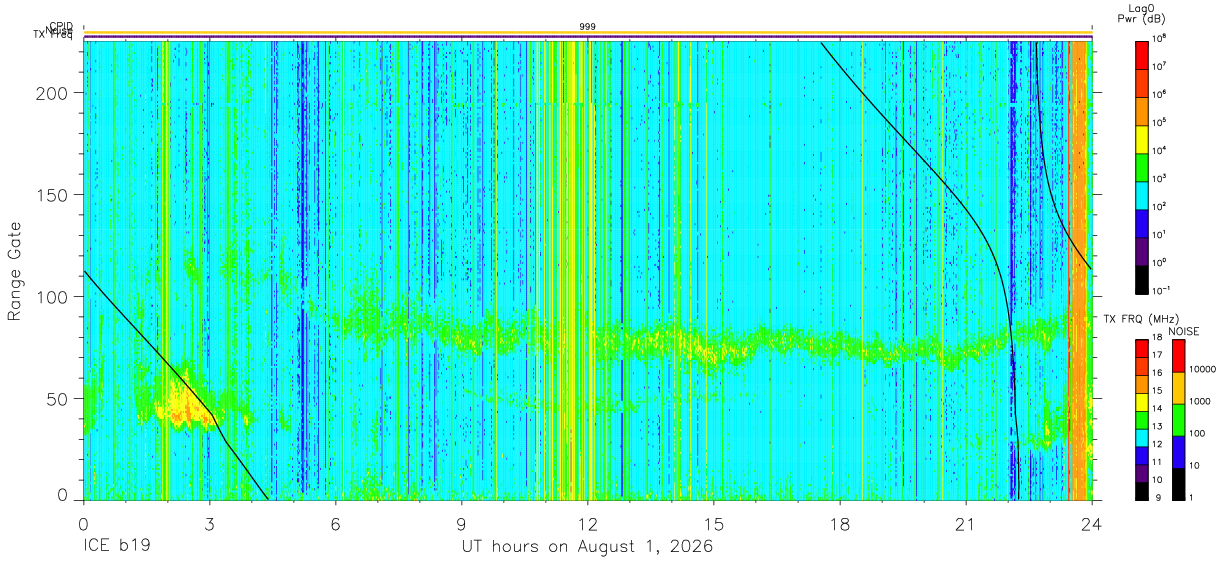Screen dimensions: 1228x567
Task: Click the 'UT hours on August 1, 2026' label
Action: pyautogui.click(x=587, y=546)
